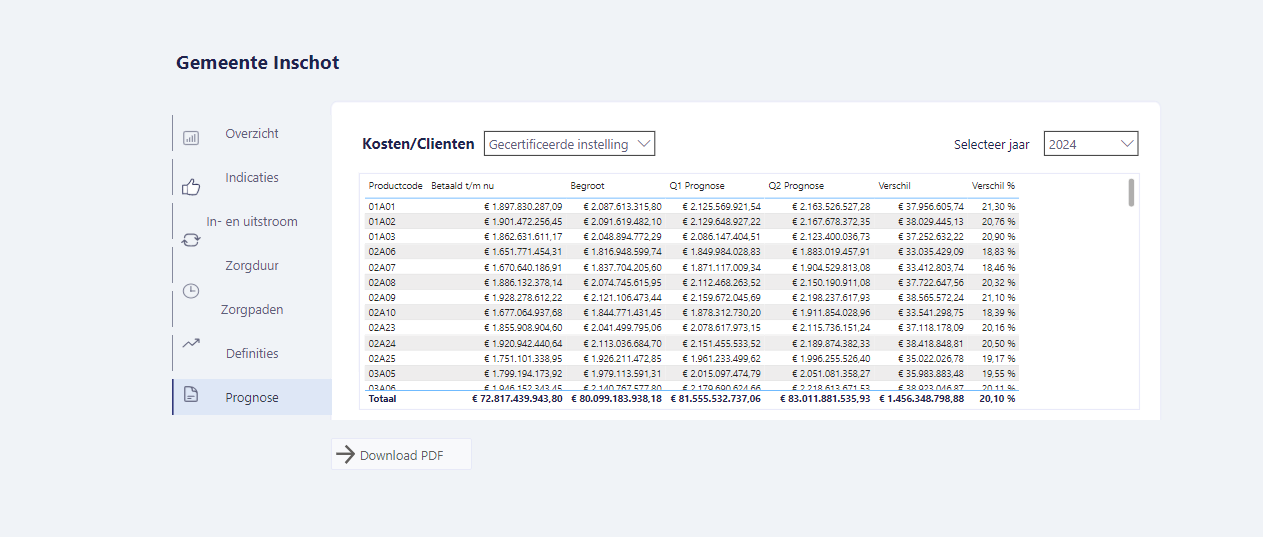This screenshot has width=1263, height=537.
Task: Click the Gemeente Inschot title
Action: [258, 63]
